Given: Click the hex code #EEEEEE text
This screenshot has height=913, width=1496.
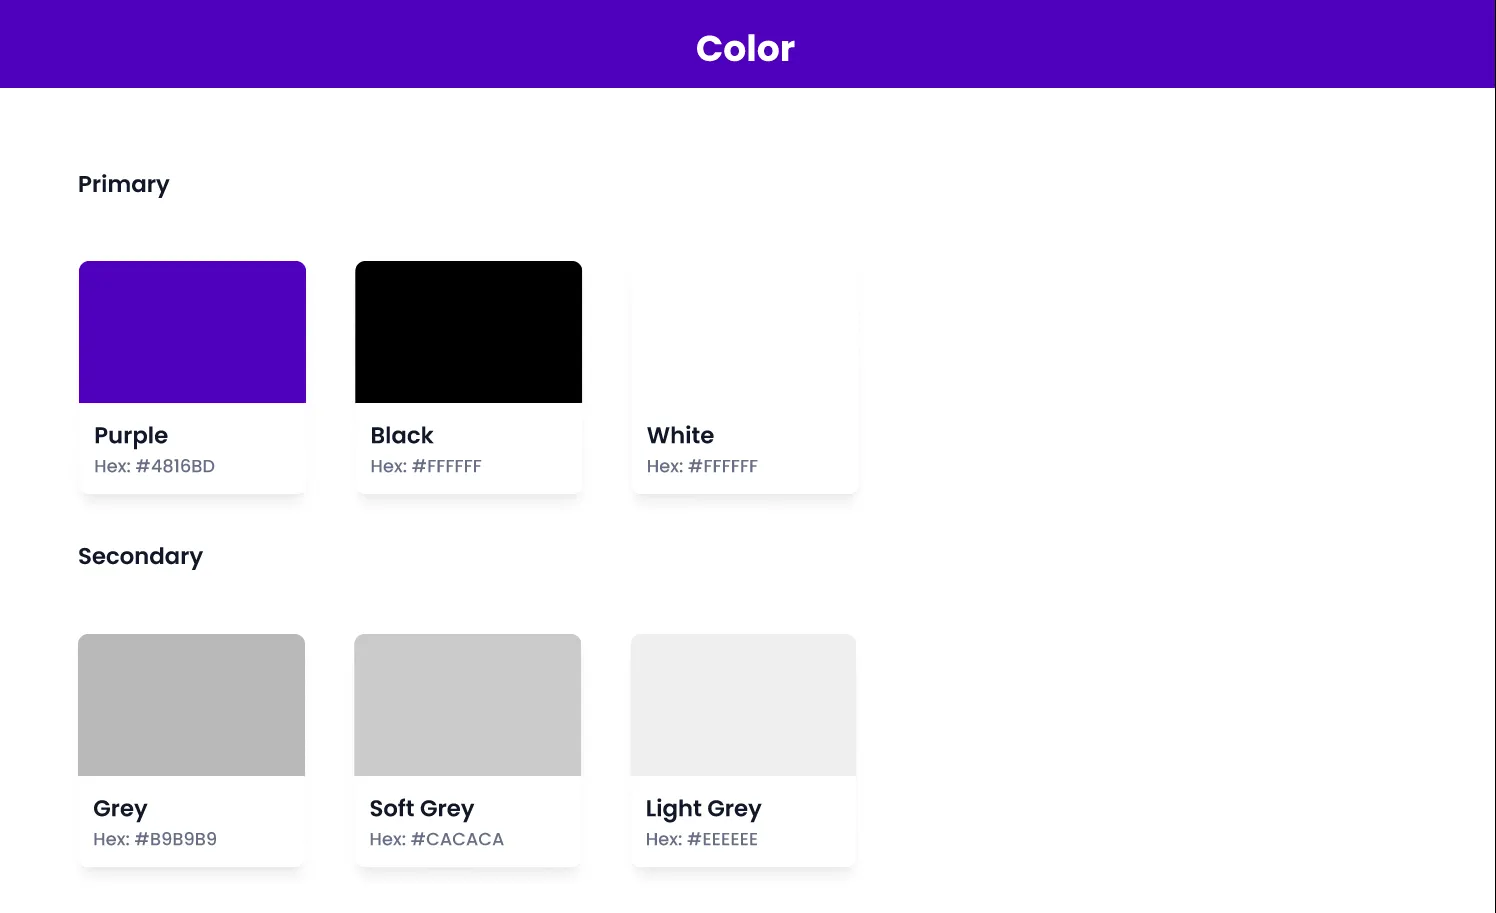Looking at the screenshot, I should [x=701, y=839].
